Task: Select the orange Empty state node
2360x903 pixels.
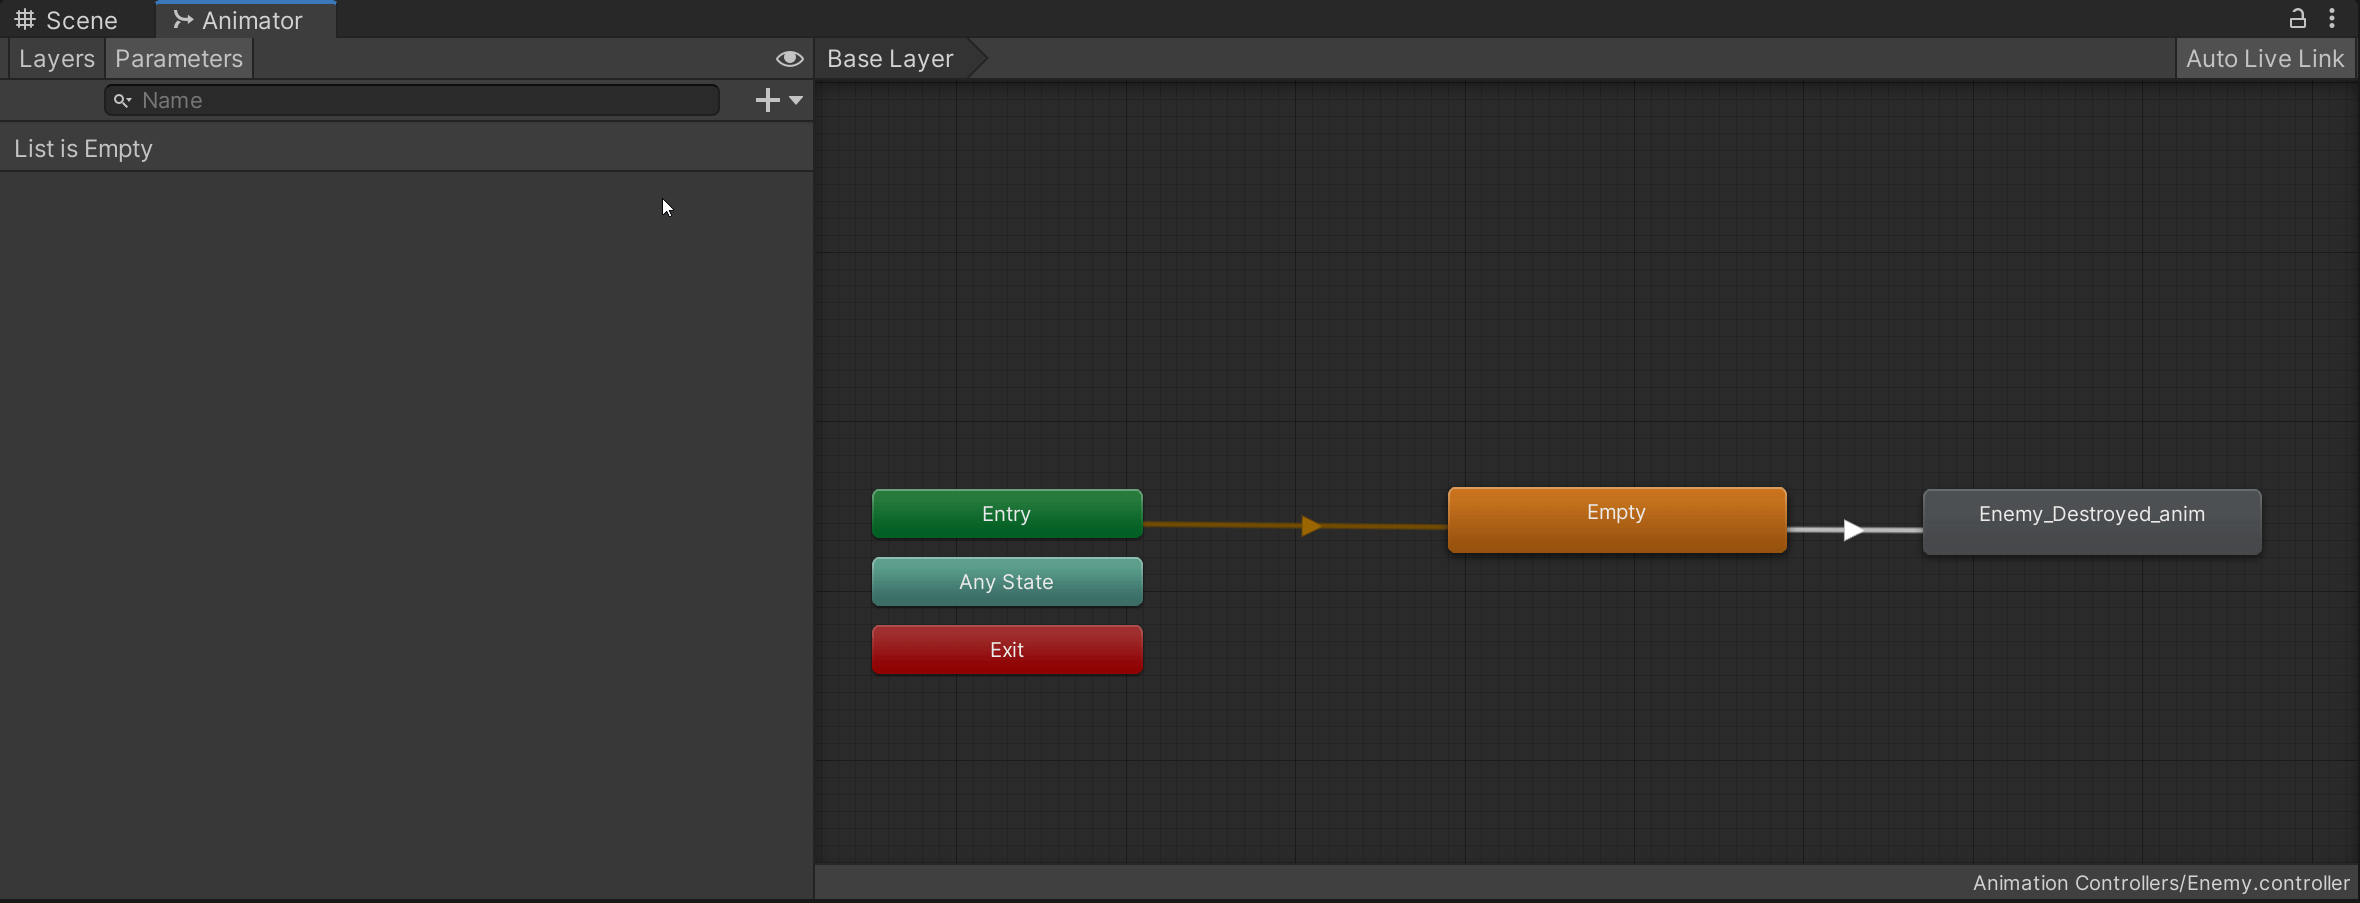Action: (x=1617, y=520)
